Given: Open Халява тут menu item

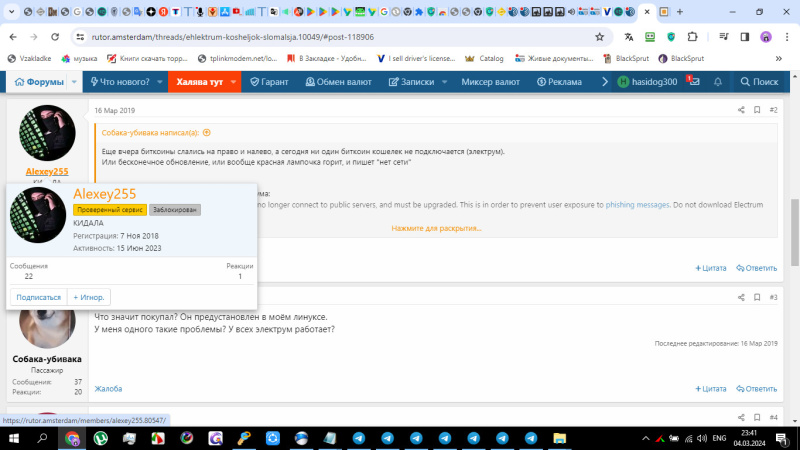Looking at the screenshot, I should point(199,82).
